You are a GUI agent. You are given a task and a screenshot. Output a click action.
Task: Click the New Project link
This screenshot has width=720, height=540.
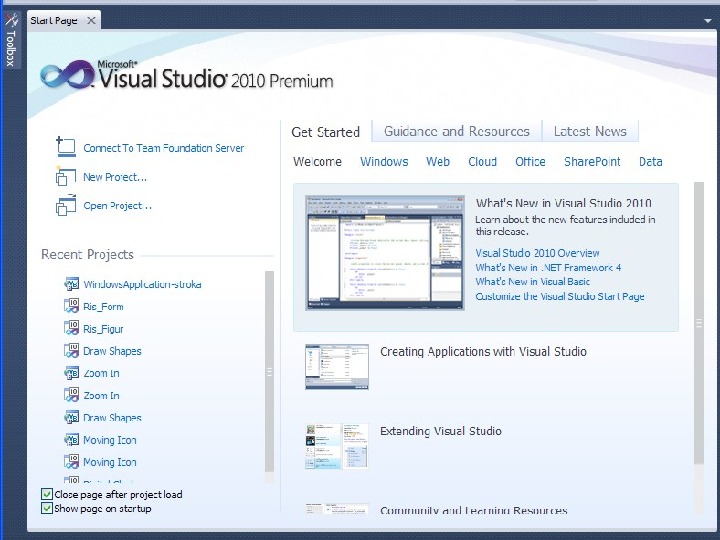115,177
